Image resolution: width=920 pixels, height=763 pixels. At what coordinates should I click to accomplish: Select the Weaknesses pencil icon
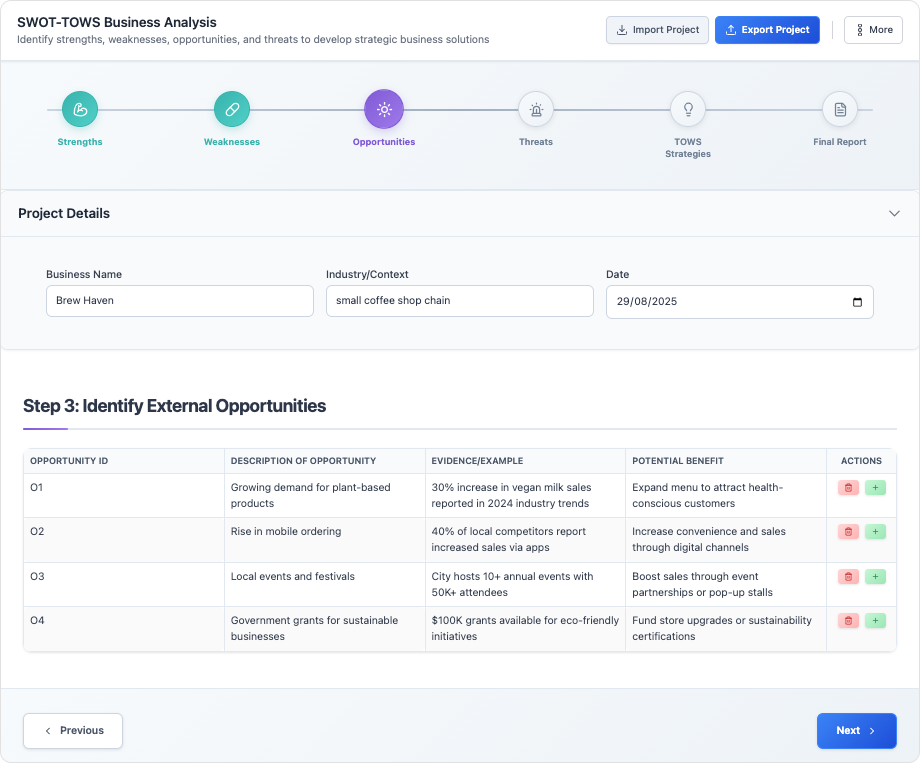tap(232, 109)
